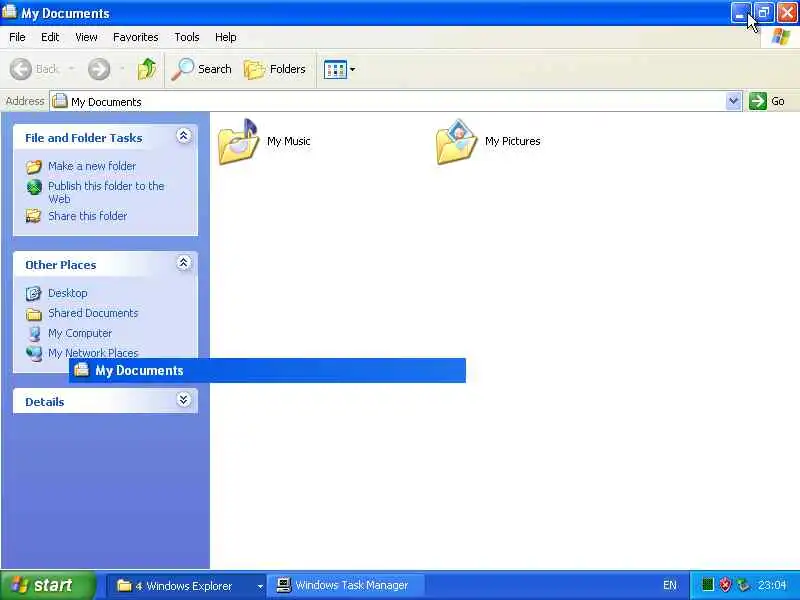
Task: Click the Make a new folder icon
Action: click(x=34, y=166)
